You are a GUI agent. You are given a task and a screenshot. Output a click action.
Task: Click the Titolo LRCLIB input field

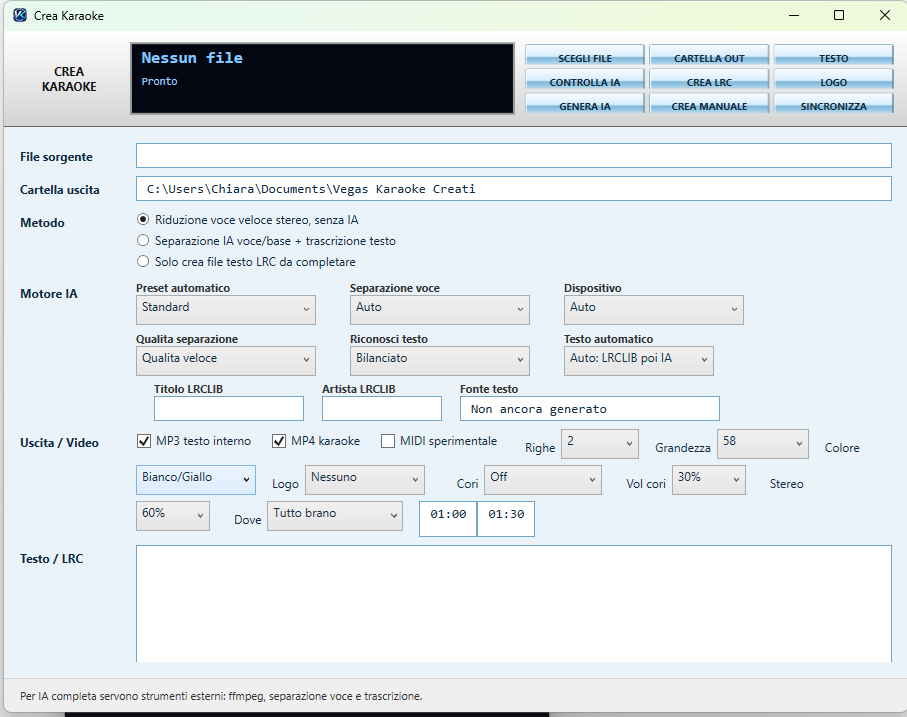coord(228,408)
